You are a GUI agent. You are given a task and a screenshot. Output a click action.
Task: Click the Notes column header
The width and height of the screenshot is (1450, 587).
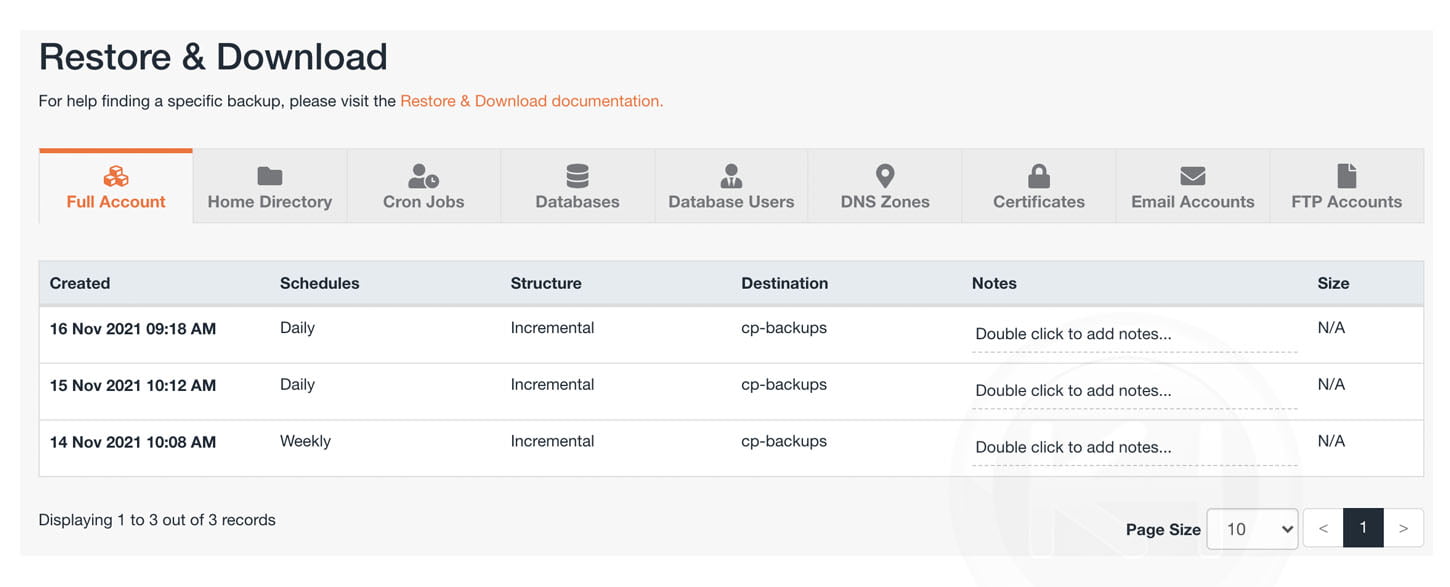click(x=994, y=283)
